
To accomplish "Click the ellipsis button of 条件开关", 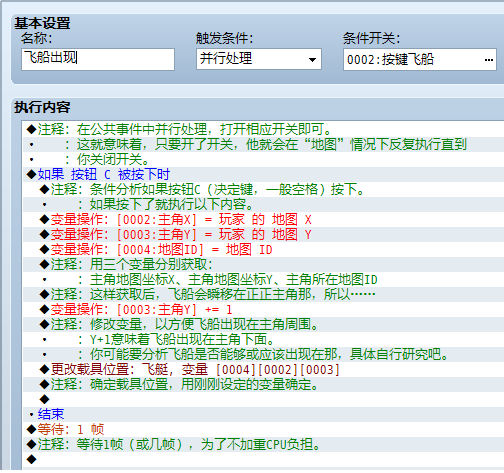I will (489, 60).
